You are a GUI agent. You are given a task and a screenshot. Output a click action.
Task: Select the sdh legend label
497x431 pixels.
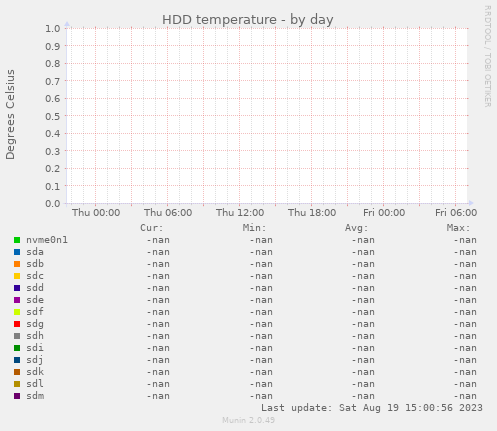tap(35, 336)
